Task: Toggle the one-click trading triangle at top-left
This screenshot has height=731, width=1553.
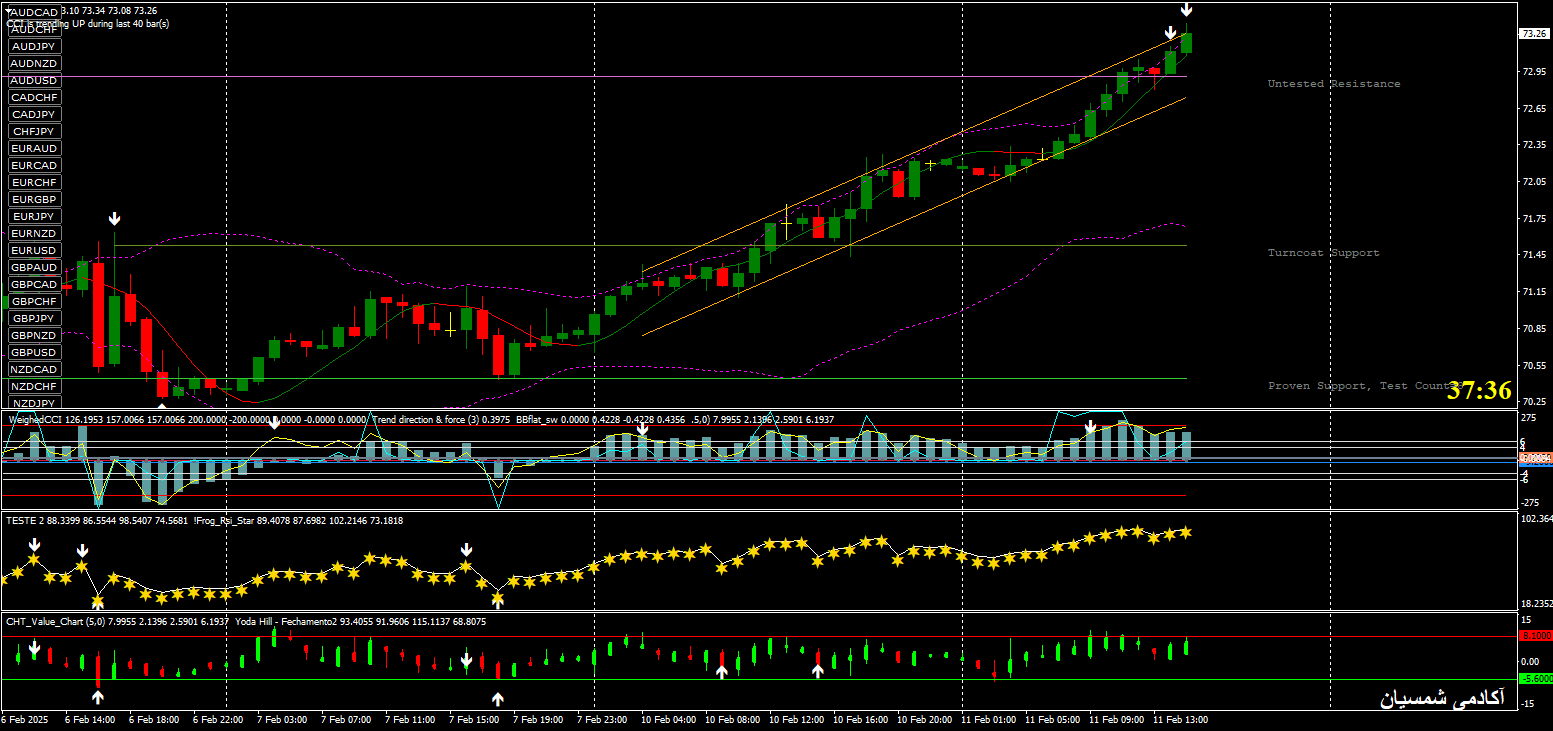Action: 8,11
